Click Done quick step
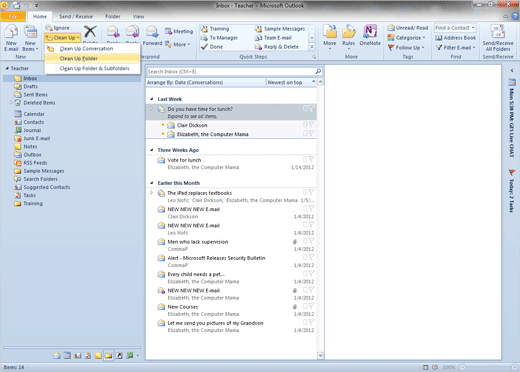This screenshot has width=520, height=372. coord(212,47)
